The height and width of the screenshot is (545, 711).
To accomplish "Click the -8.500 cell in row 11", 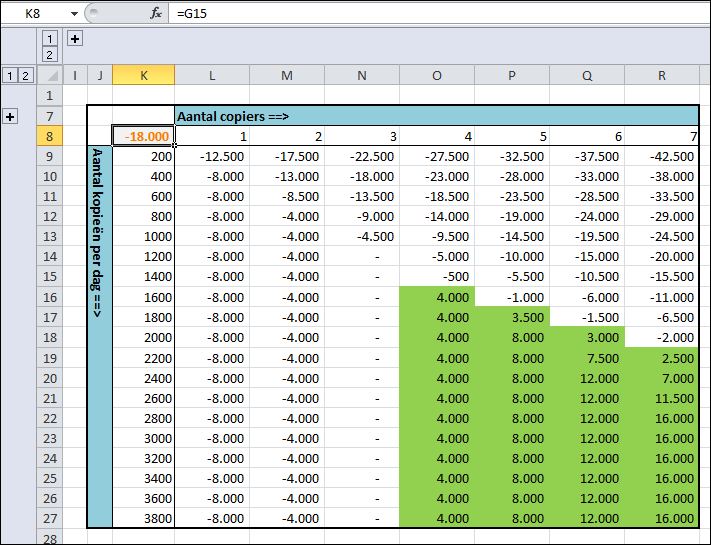I will (x=287, y=196).
